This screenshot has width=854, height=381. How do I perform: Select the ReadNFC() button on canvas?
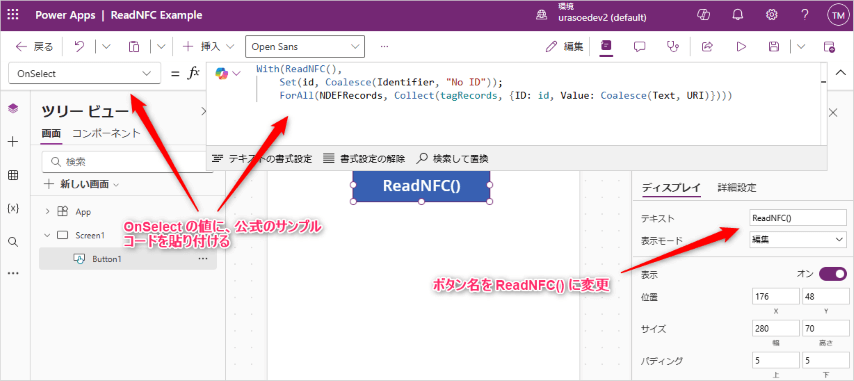click(422, 186)
